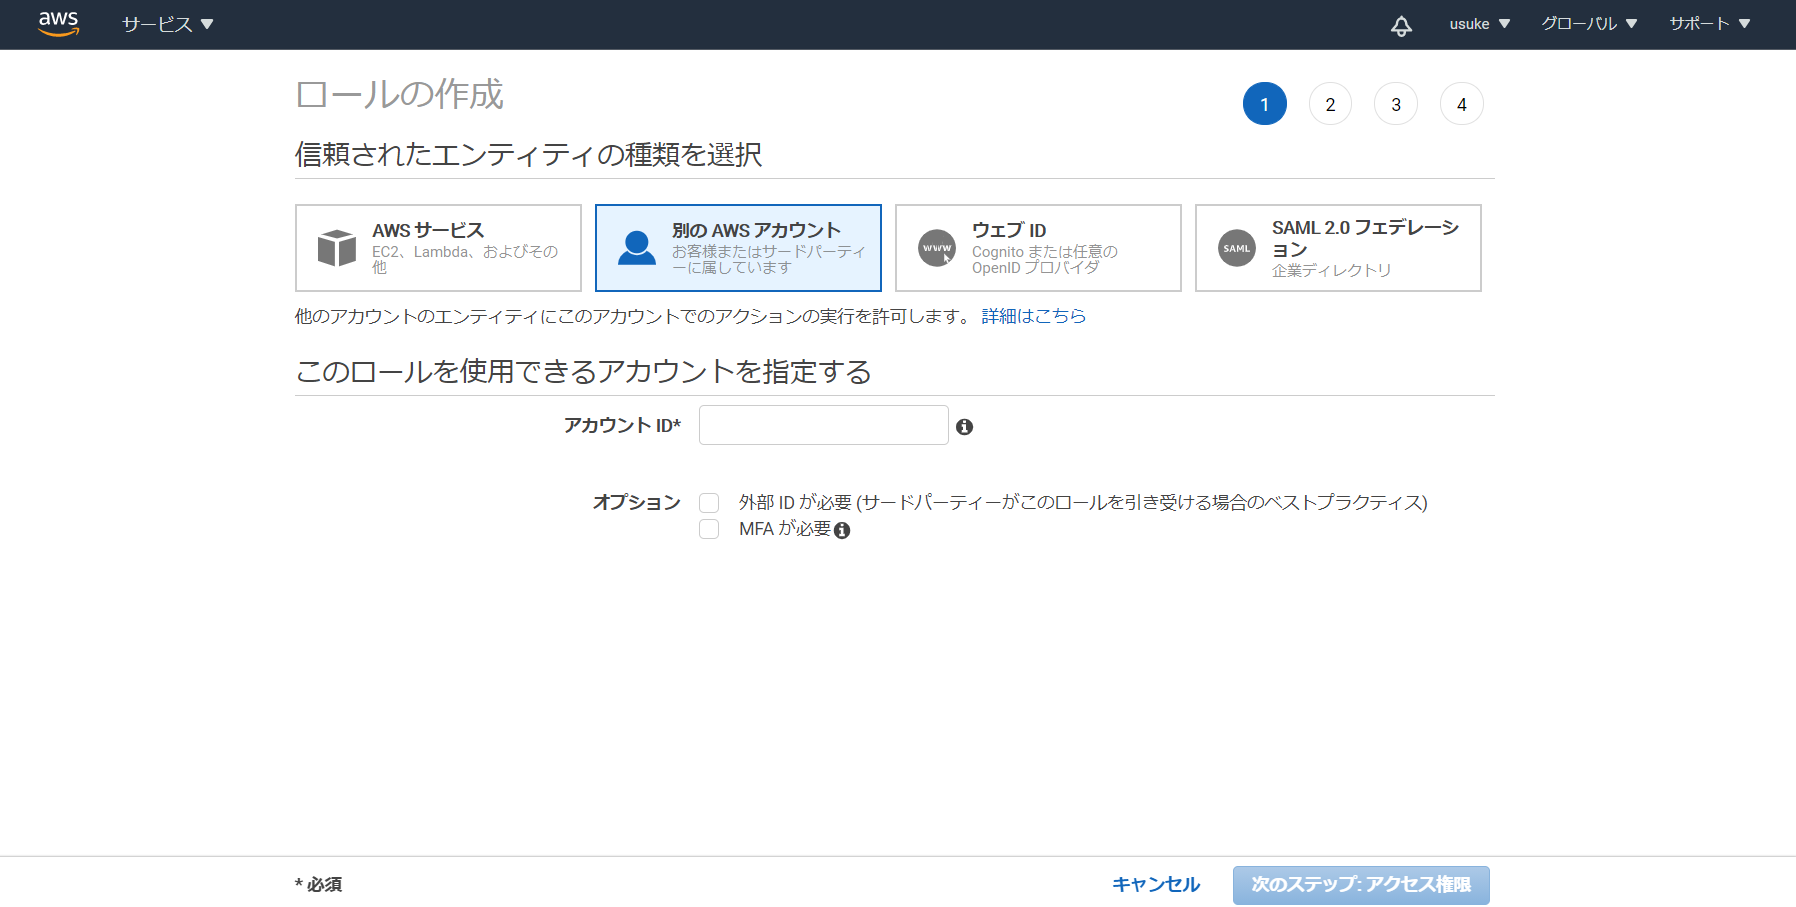Expand the サポート menu
1796x907 pixels.
tap(1710, 24)
